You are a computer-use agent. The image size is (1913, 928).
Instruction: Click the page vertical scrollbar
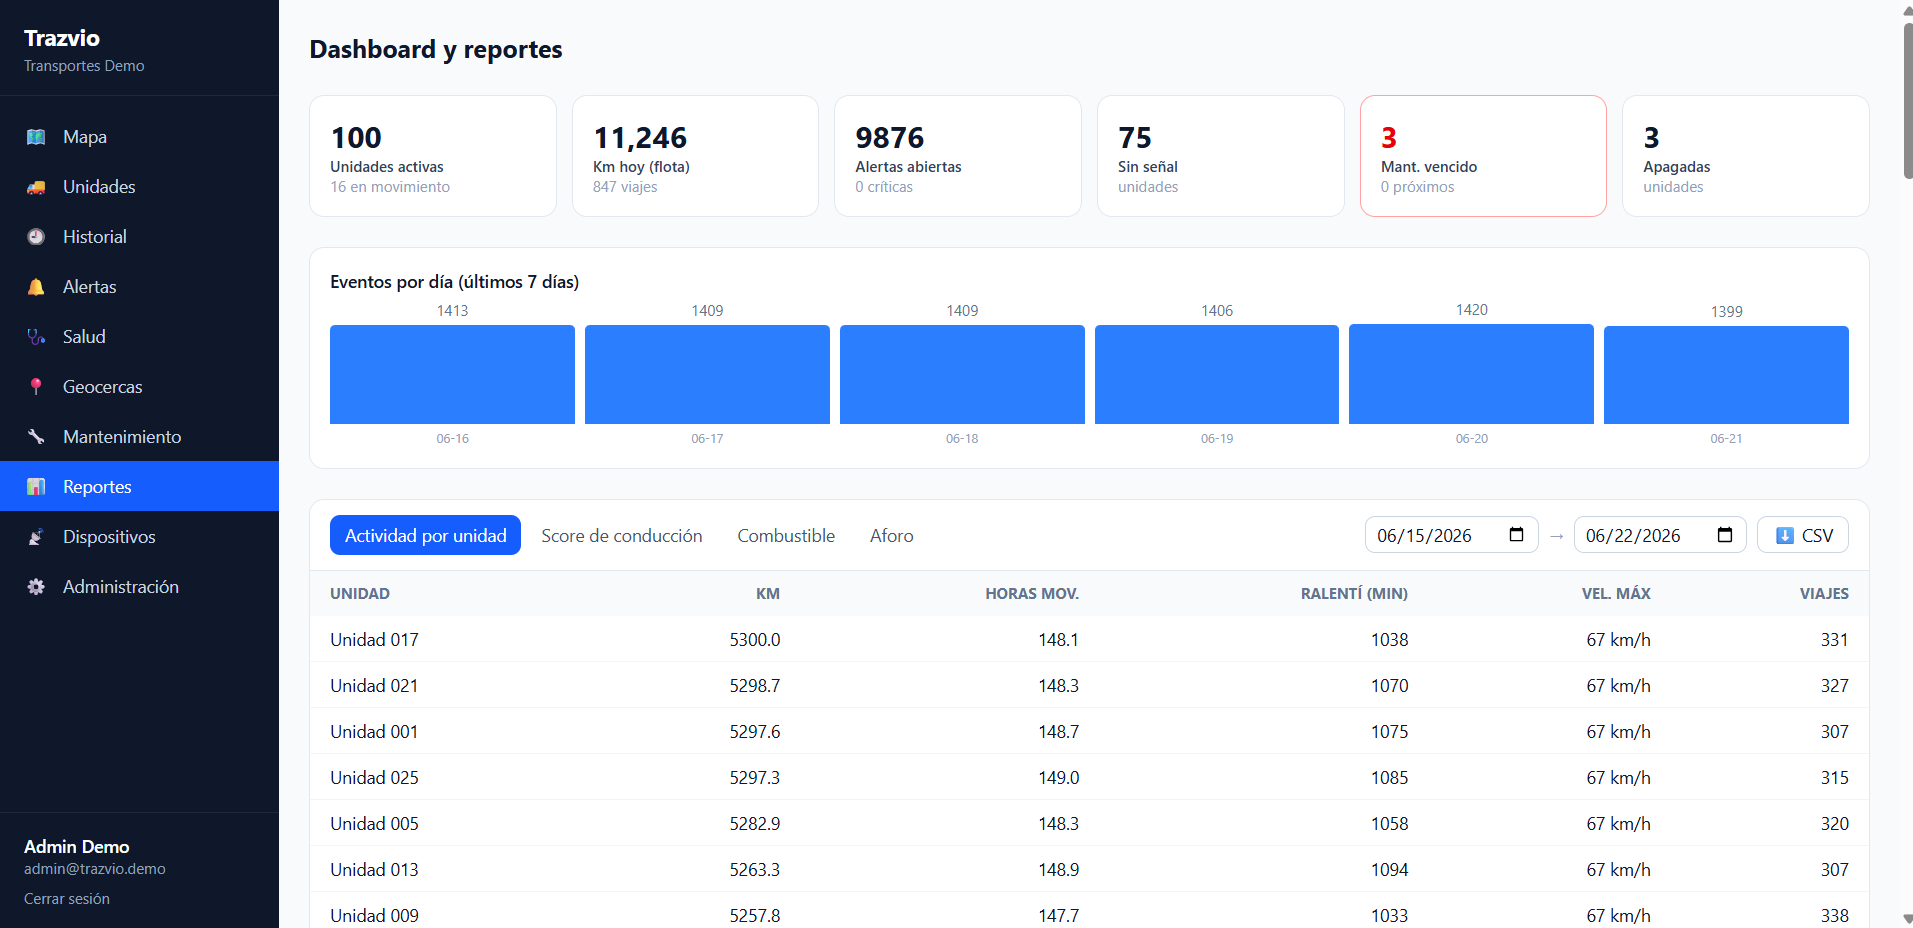1907,100
